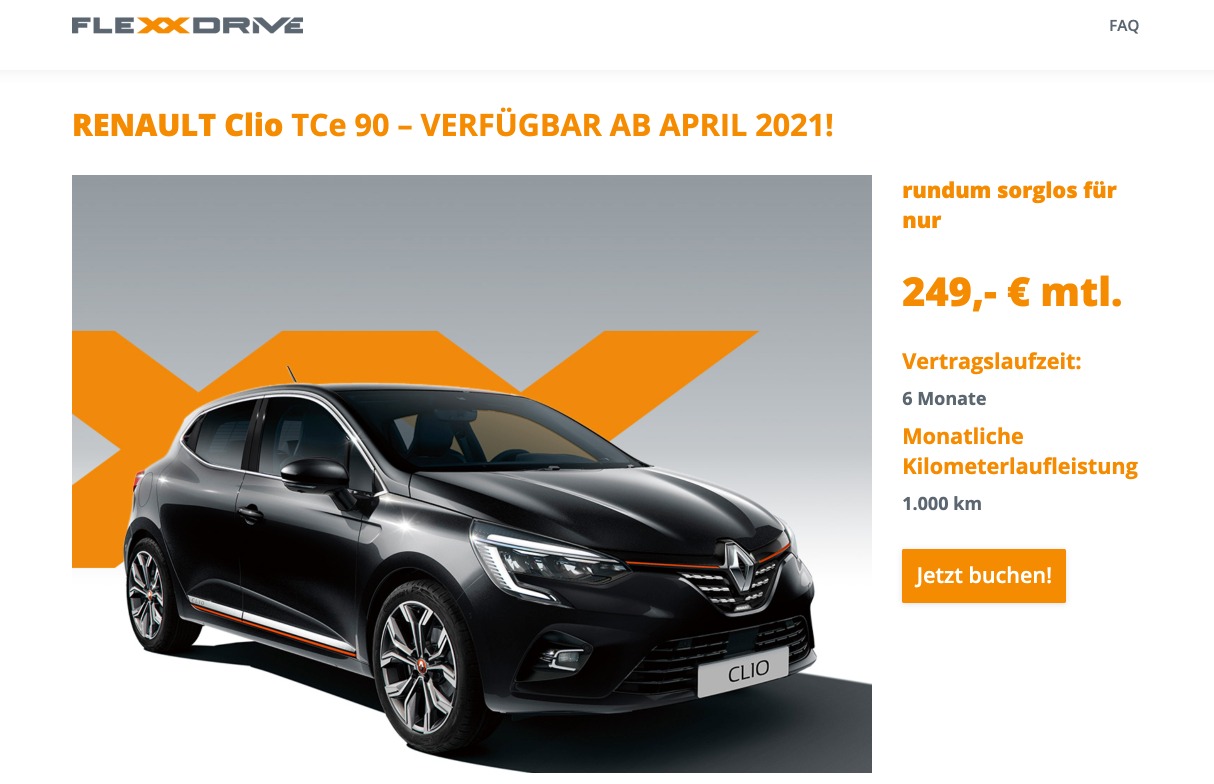Screen dimensions: 1214x784
Task: Click the 249,- € mtl. price
Action: click(1012, 292)
